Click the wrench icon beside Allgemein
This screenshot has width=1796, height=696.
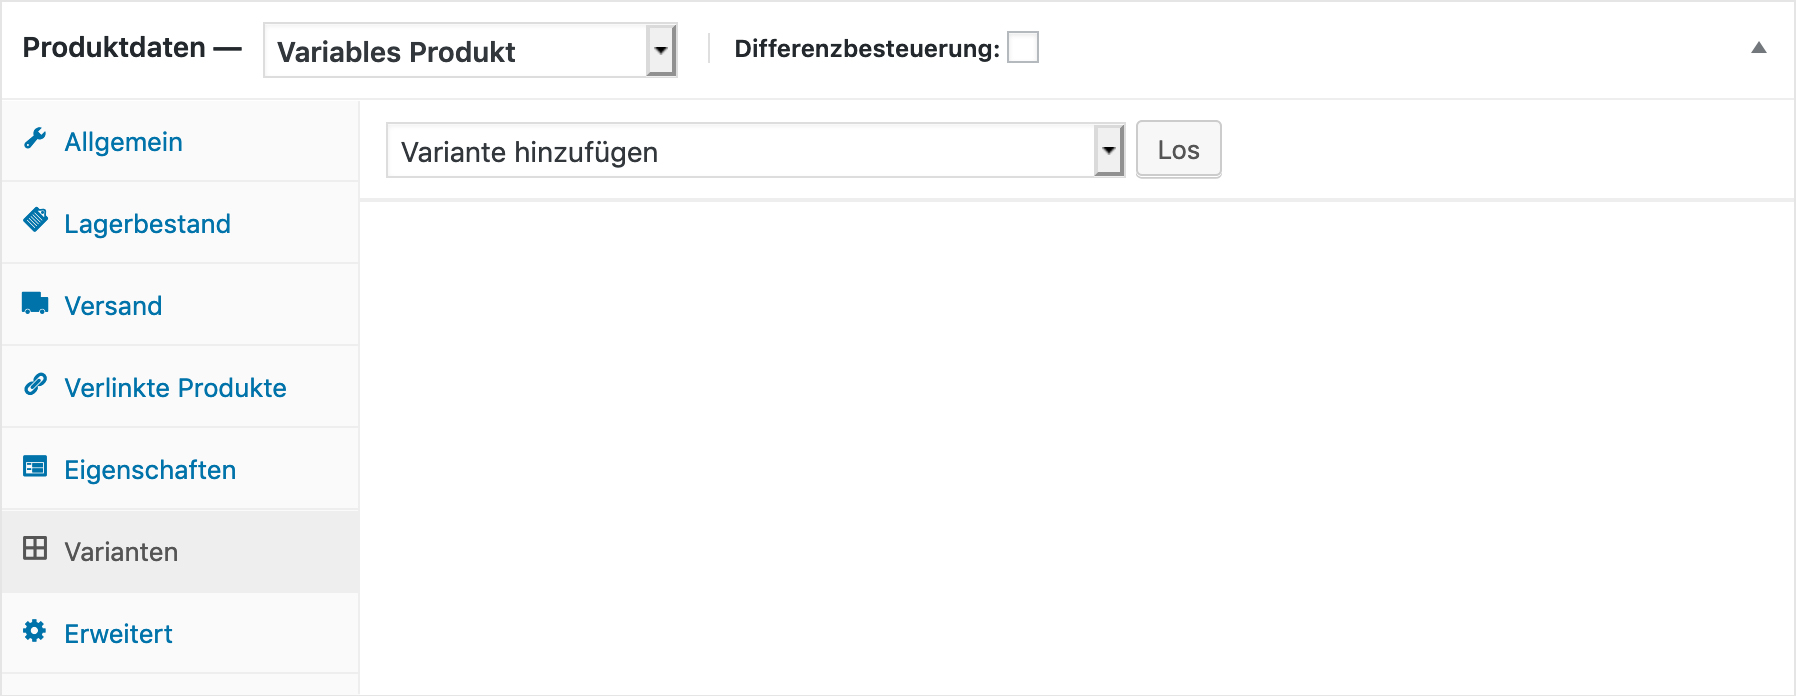(35, 139)
